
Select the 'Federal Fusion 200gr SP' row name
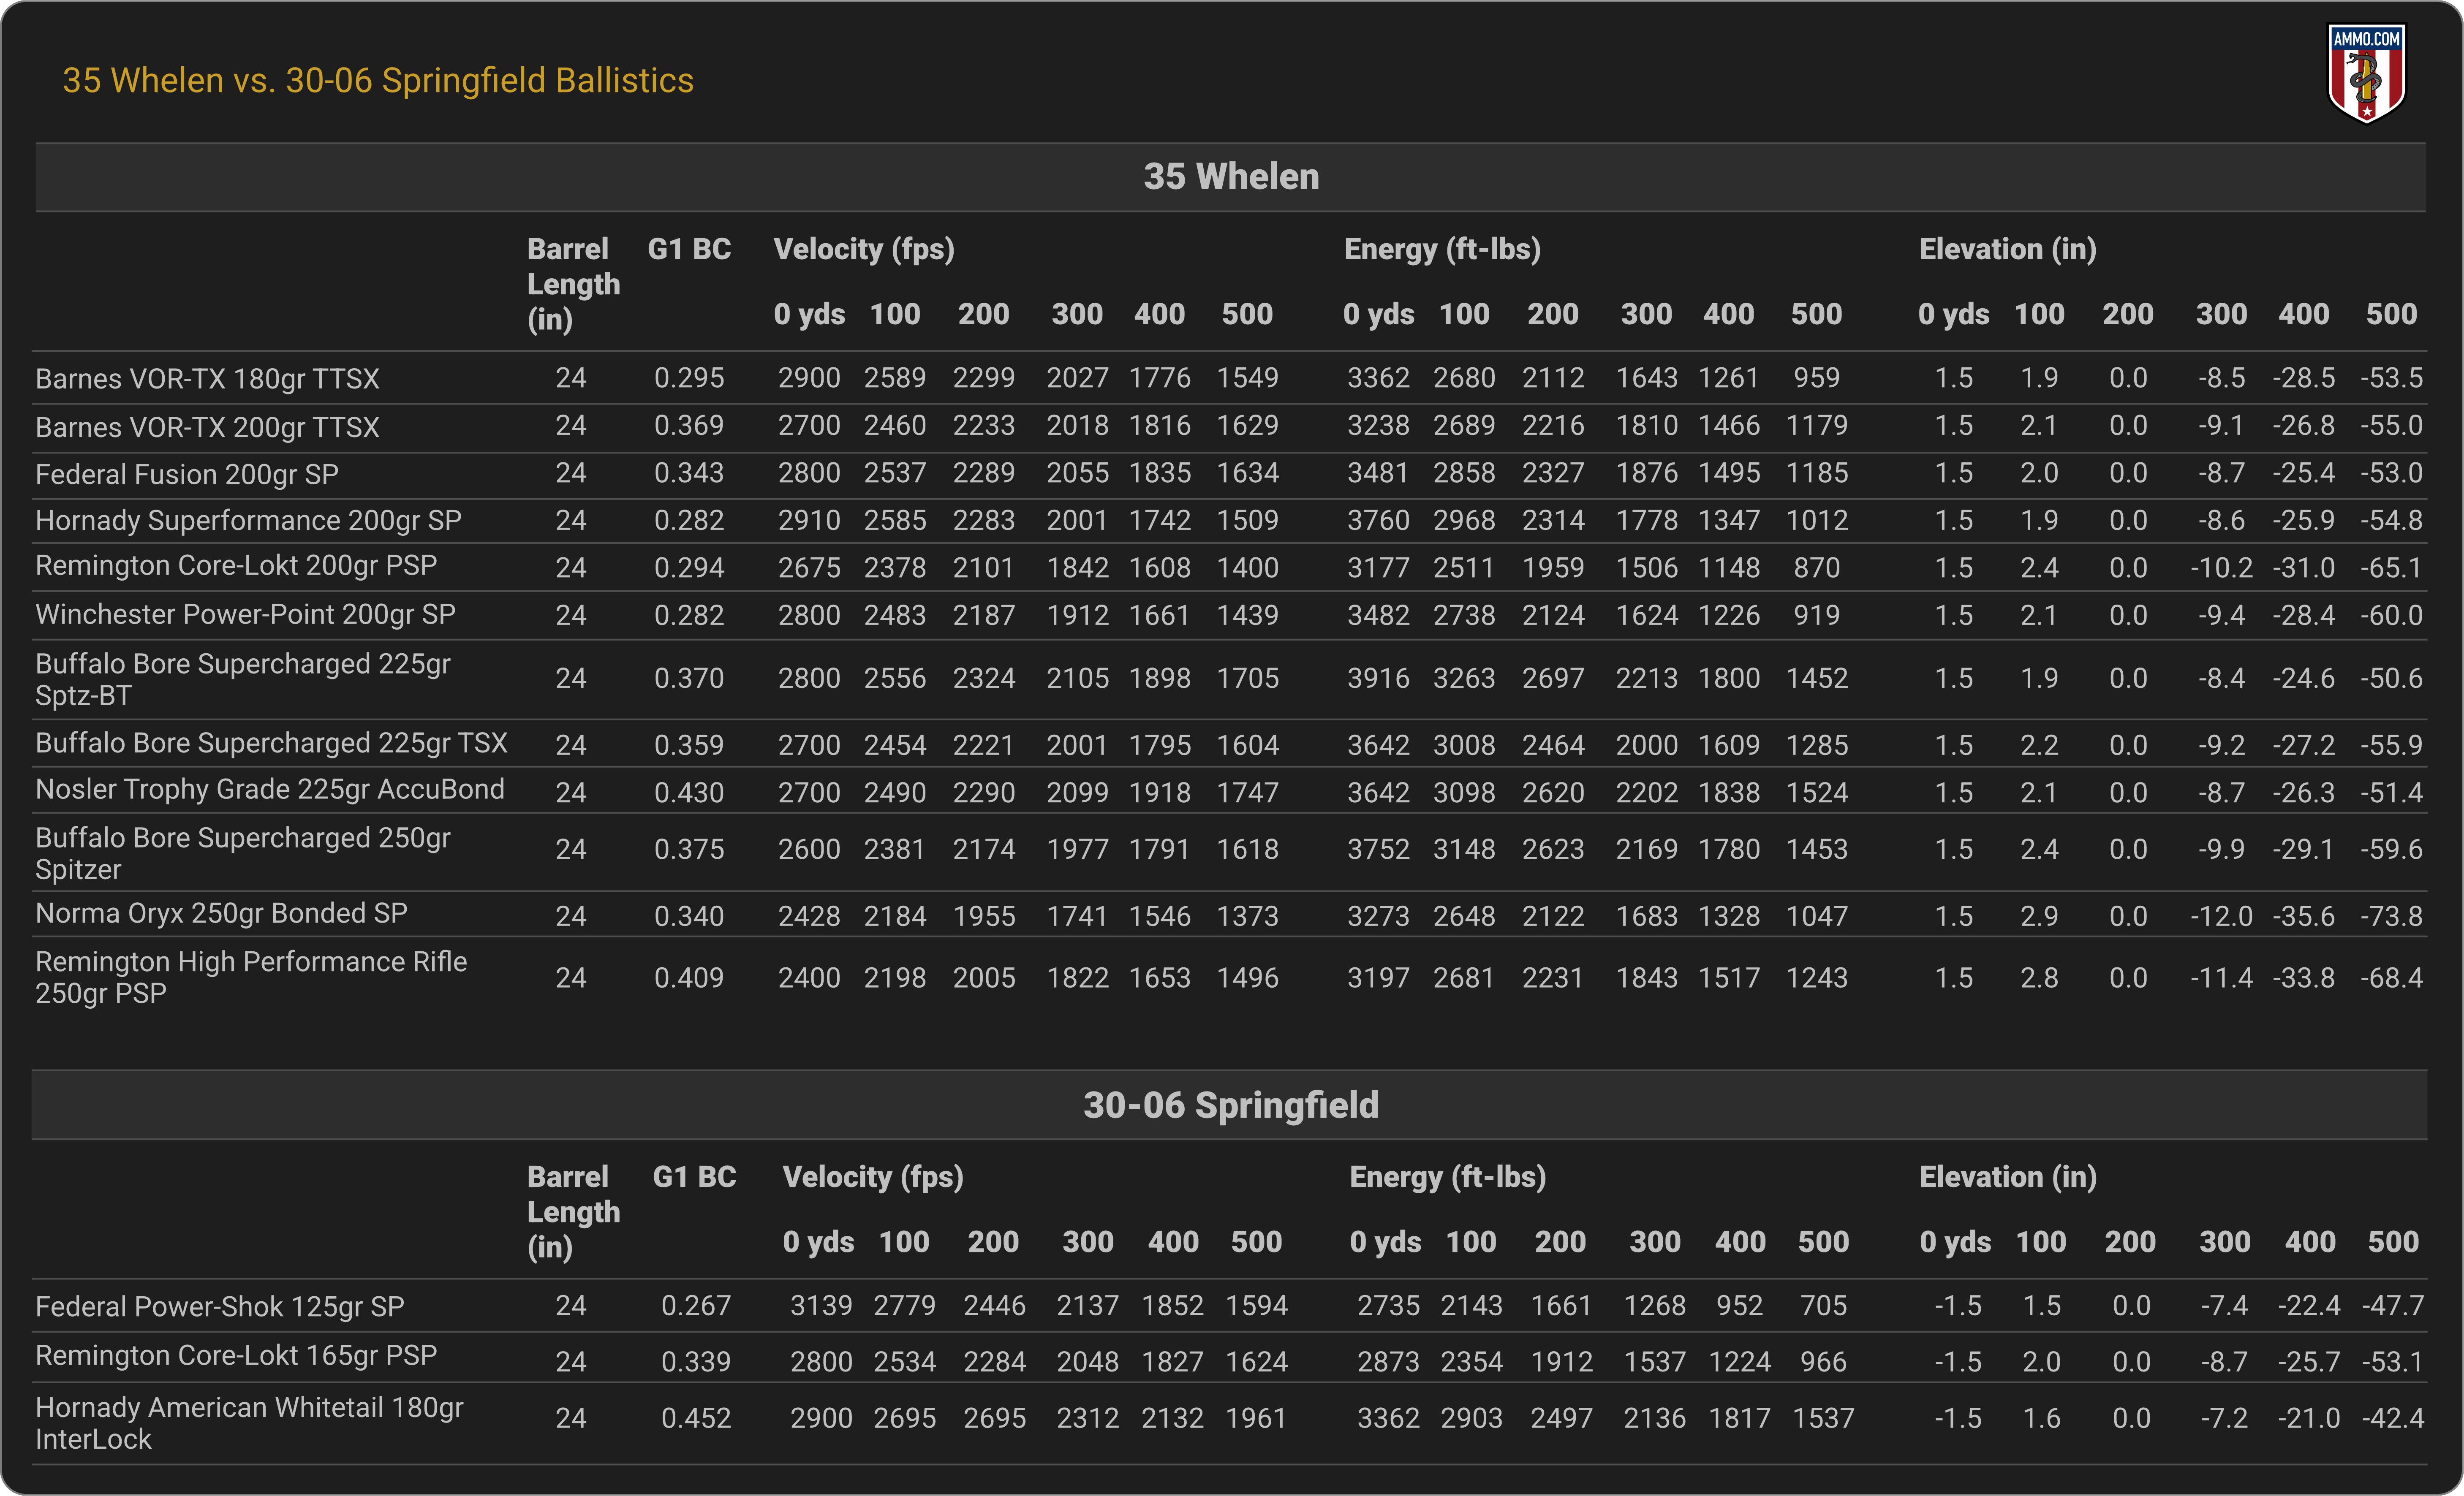click(187, 474)
